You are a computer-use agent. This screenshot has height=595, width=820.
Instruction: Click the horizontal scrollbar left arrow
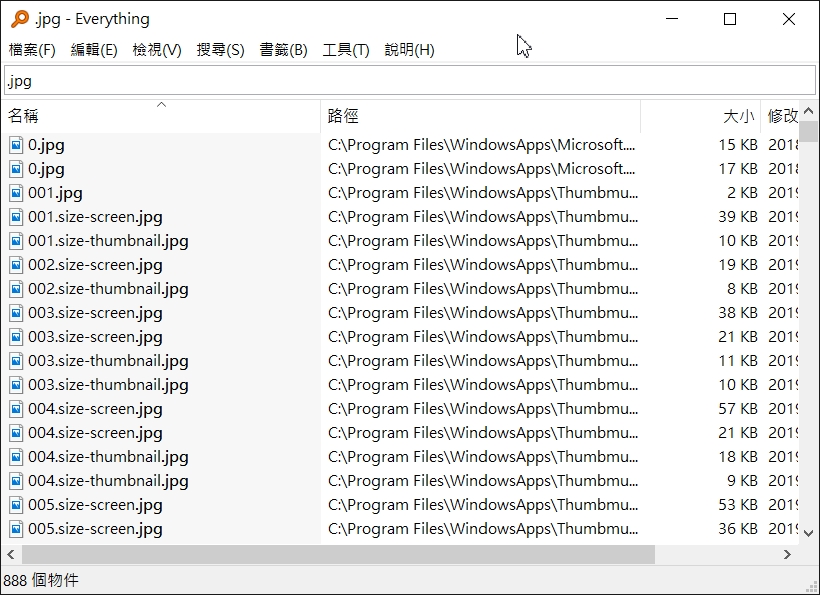click(x=10, y=554)
